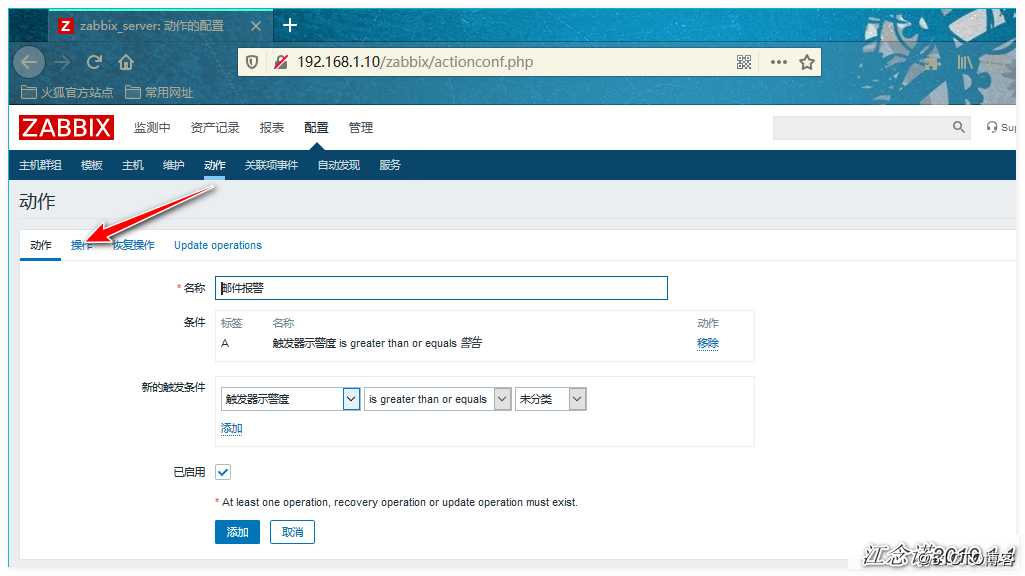Click the QR-code icon in the address bar

744,61
